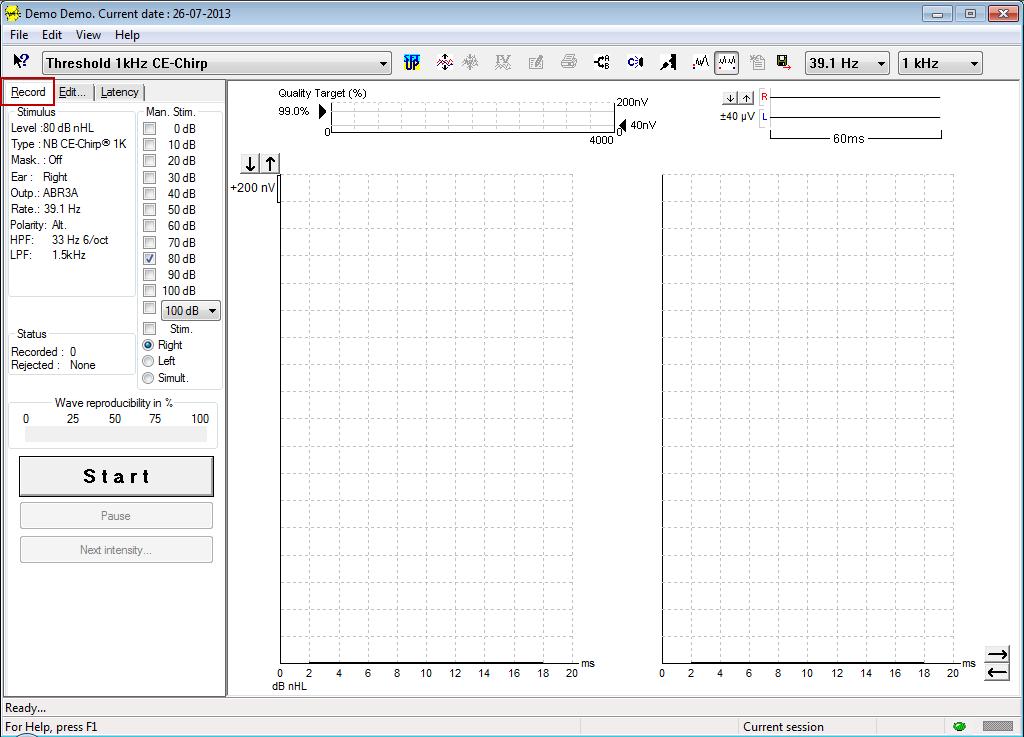Click the Wave reproducibility progress bar
Image resolution: width=1024 pixels, height=737 pixels.
click(116, 435)
